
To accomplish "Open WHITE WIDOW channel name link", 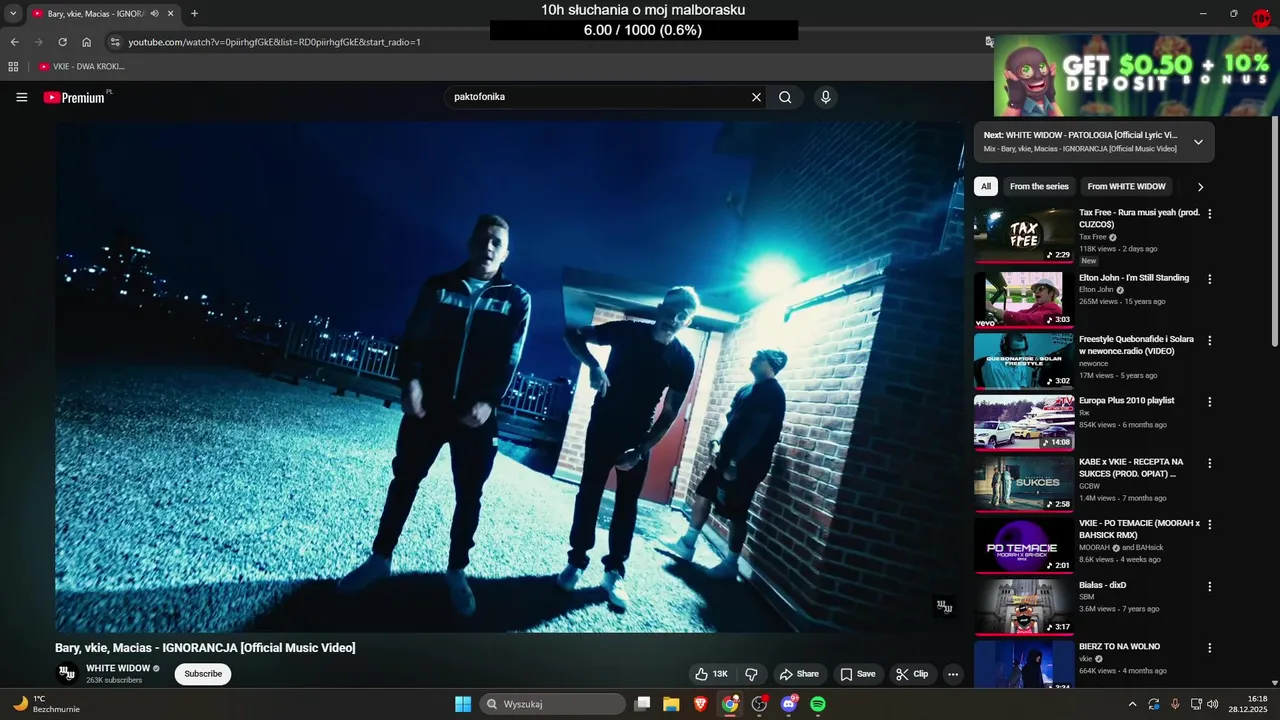I will 118,668.
